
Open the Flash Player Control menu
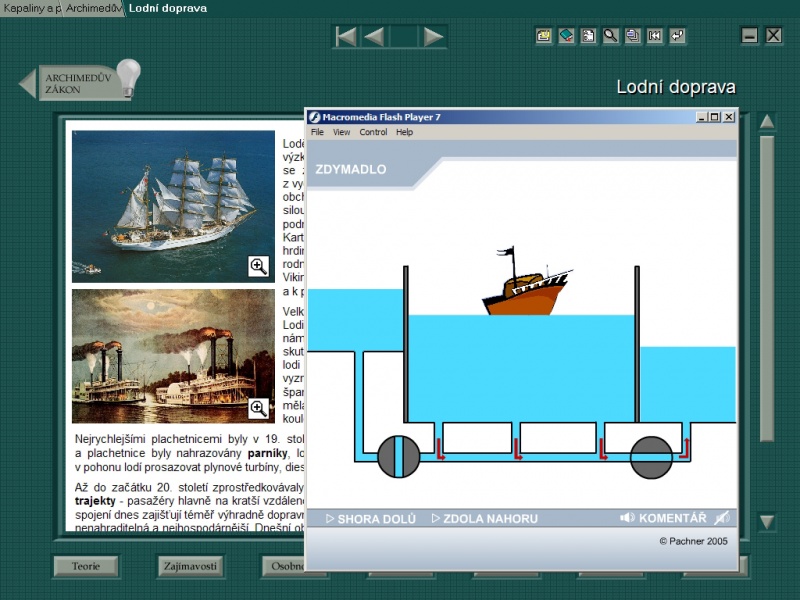pyautogui.click(x=373, y=132)
